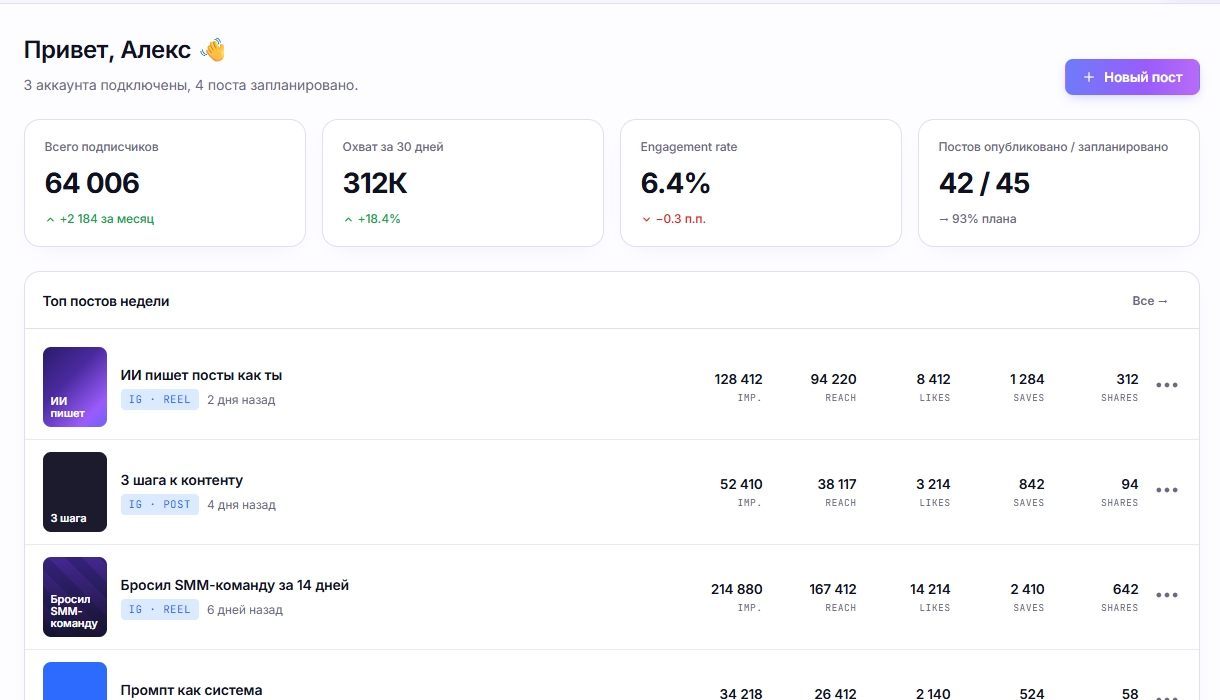The width and height of the screenshot is (1220, 700).
Task: Click likes value '3 214'
Action: pyautogui.click(x=933, y=484)
